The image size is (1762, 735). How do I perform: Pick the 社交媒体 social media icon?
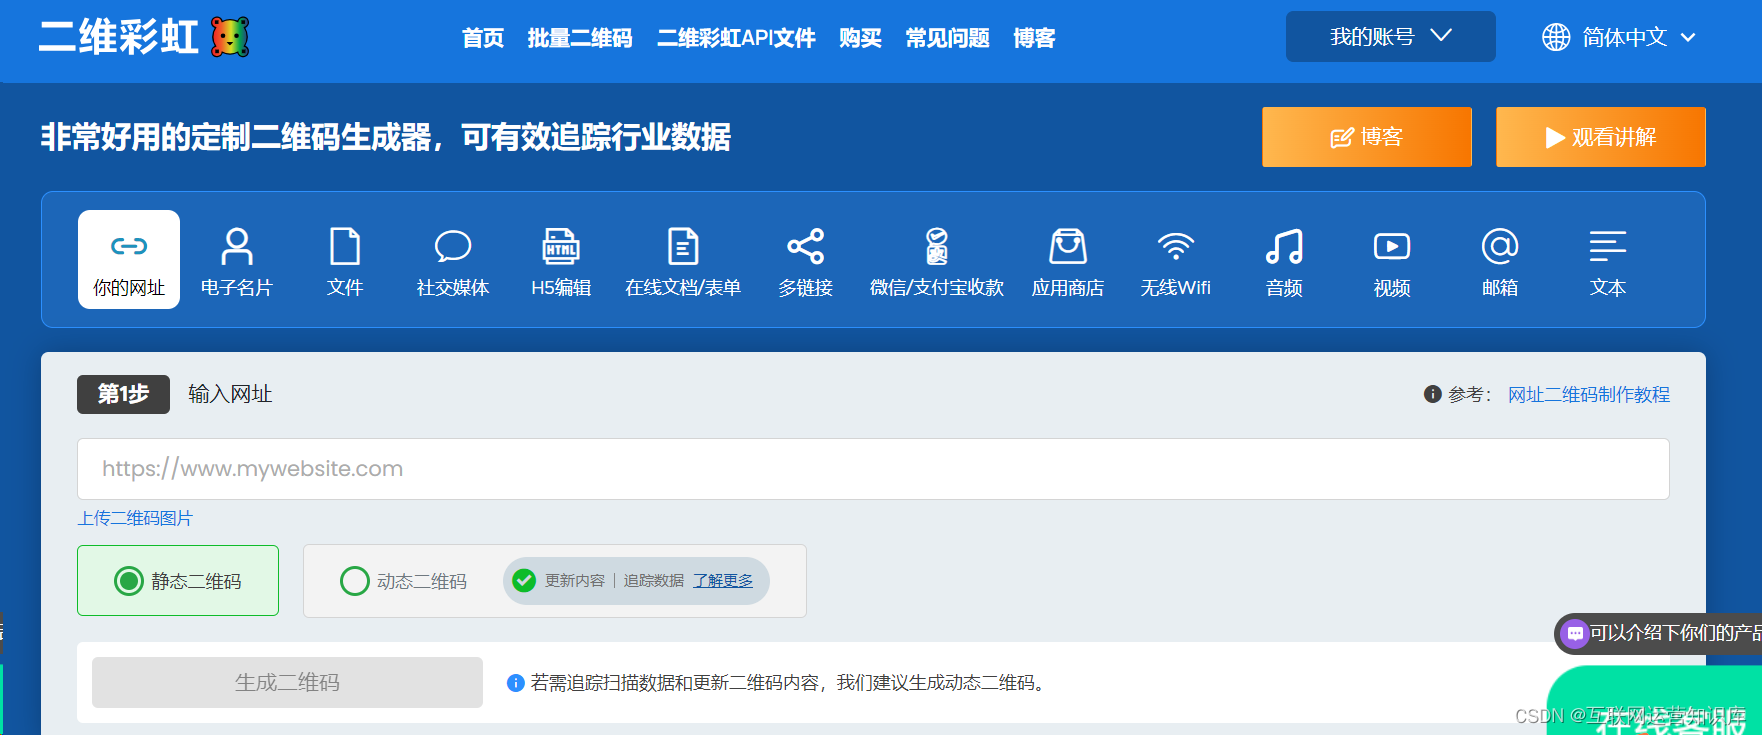[453, 246]
